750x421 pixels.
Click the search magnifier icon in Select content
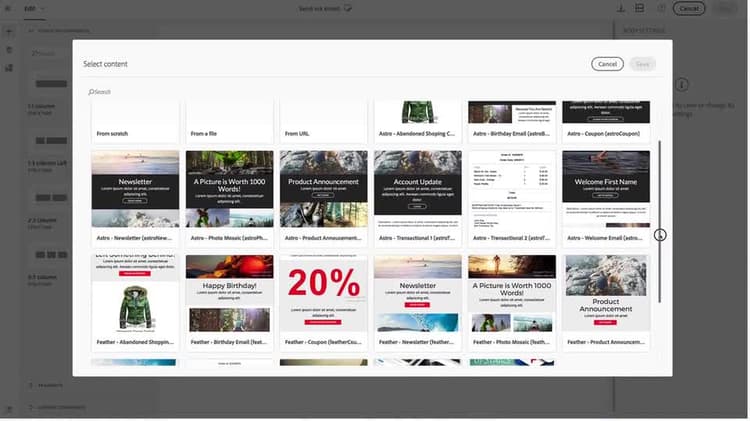tap(90, 92)
